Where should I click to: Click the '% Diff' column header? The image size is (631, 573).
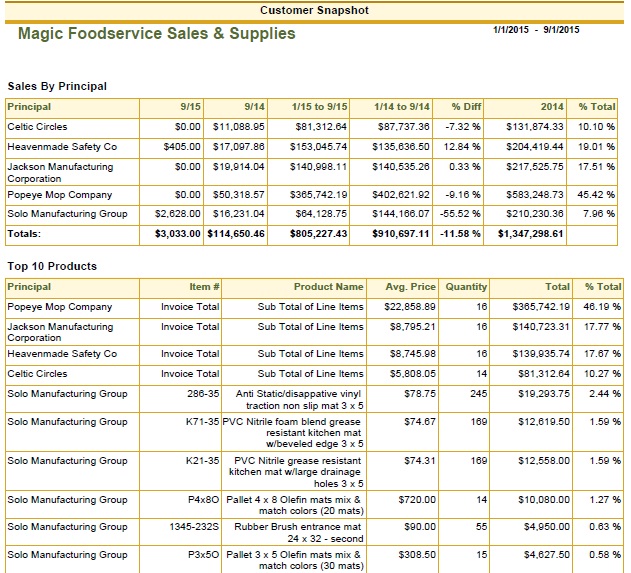[x=466, y=107]
